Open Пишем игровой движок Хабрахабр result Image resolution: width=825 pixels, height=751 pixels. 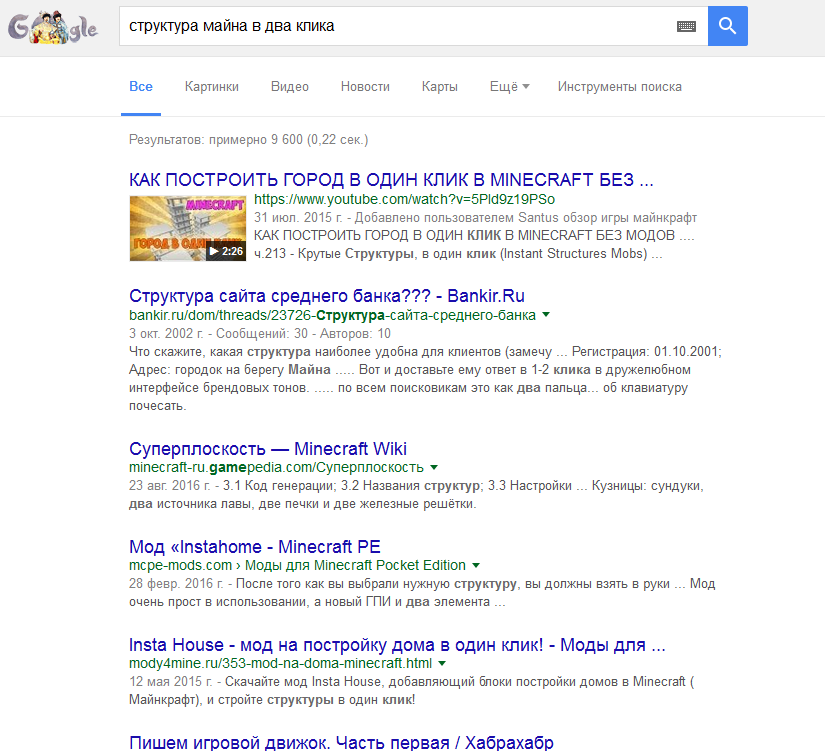coord(341,742)
